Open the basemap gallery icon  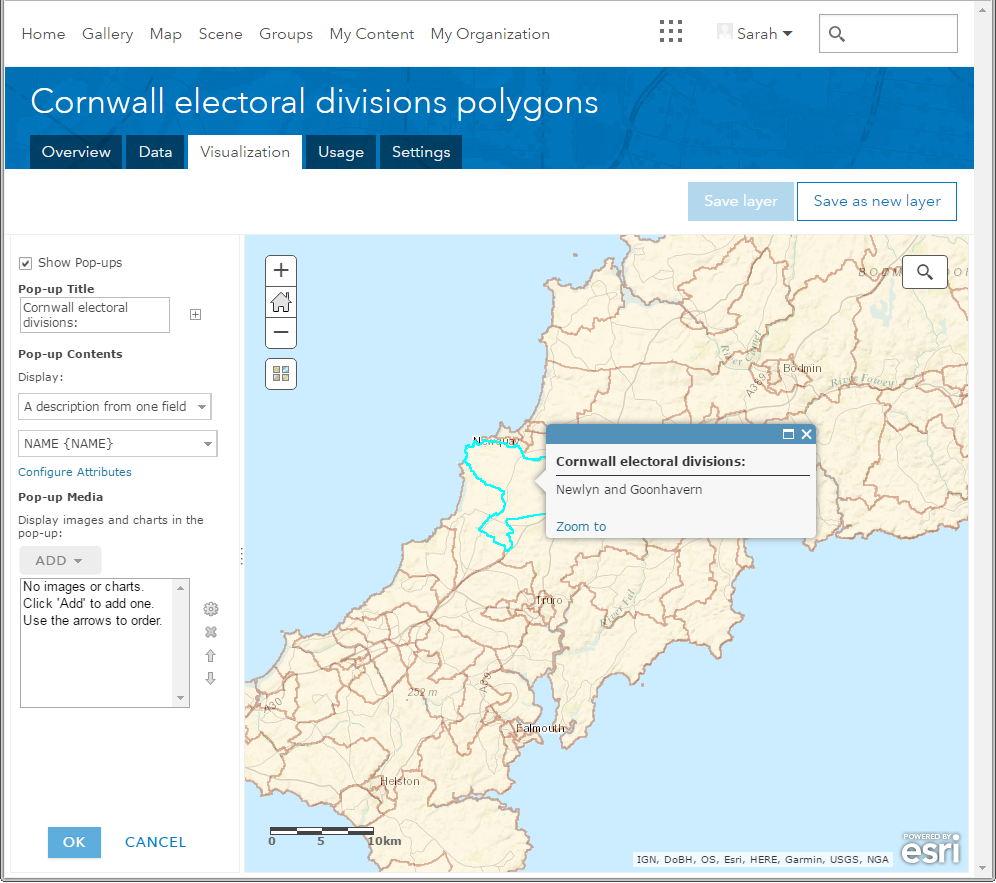click(281, 374)
